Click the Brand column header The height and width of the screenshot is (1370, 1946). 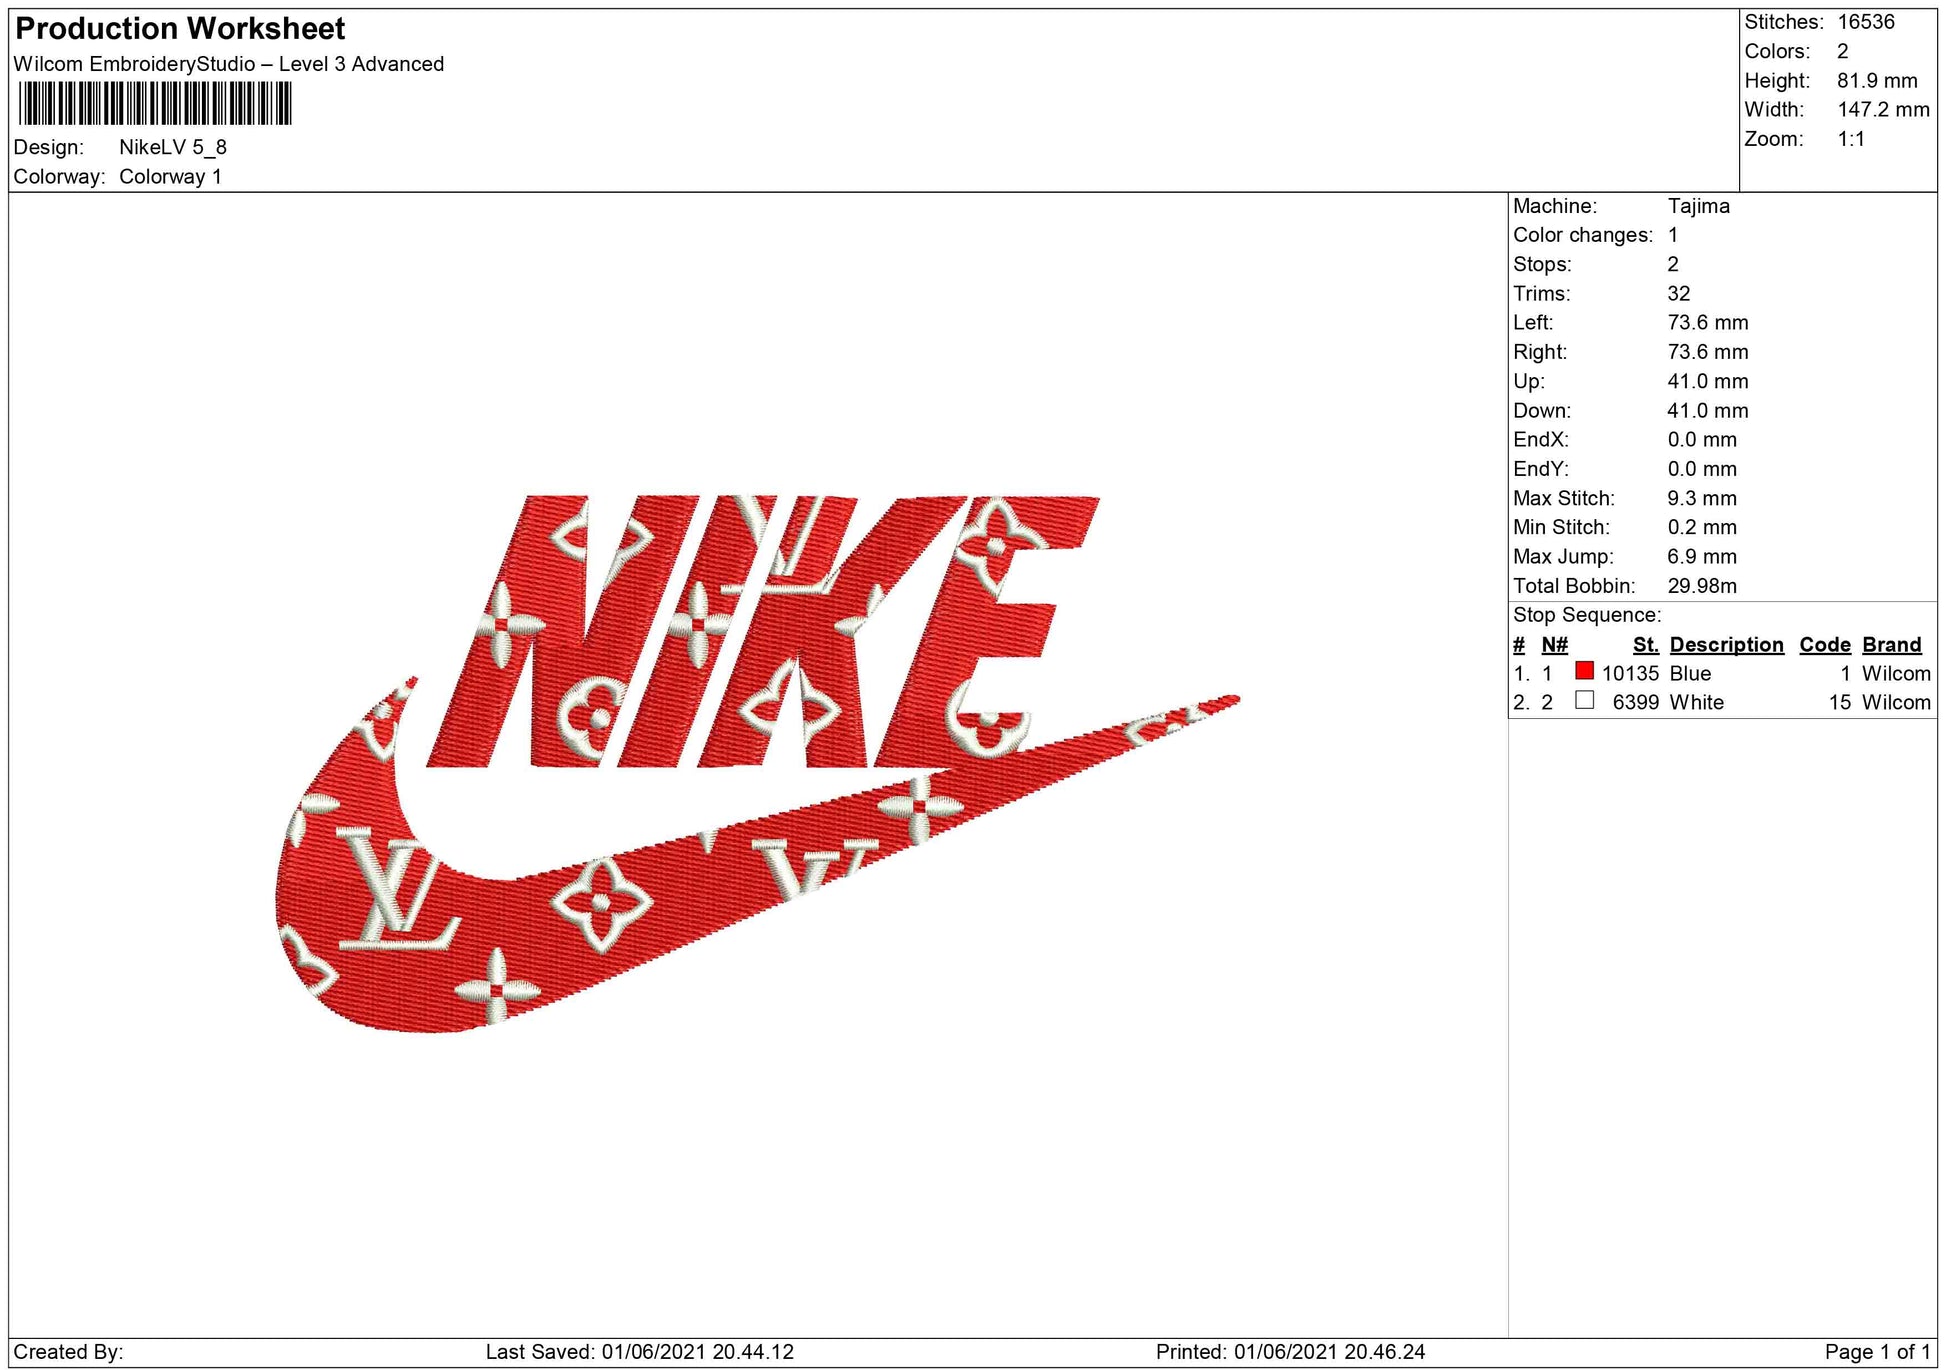tap(1891, 645)
